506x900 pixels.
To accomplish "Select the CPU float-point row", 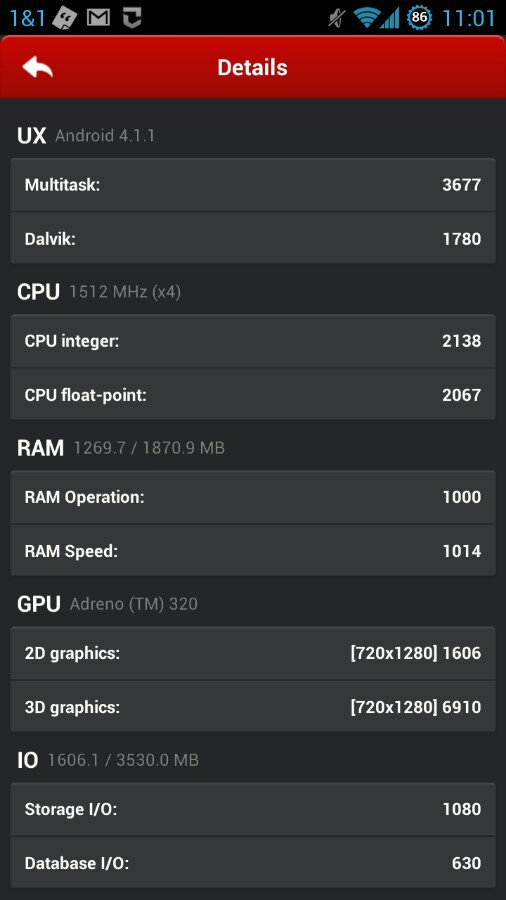I will [x=253, y=394].
